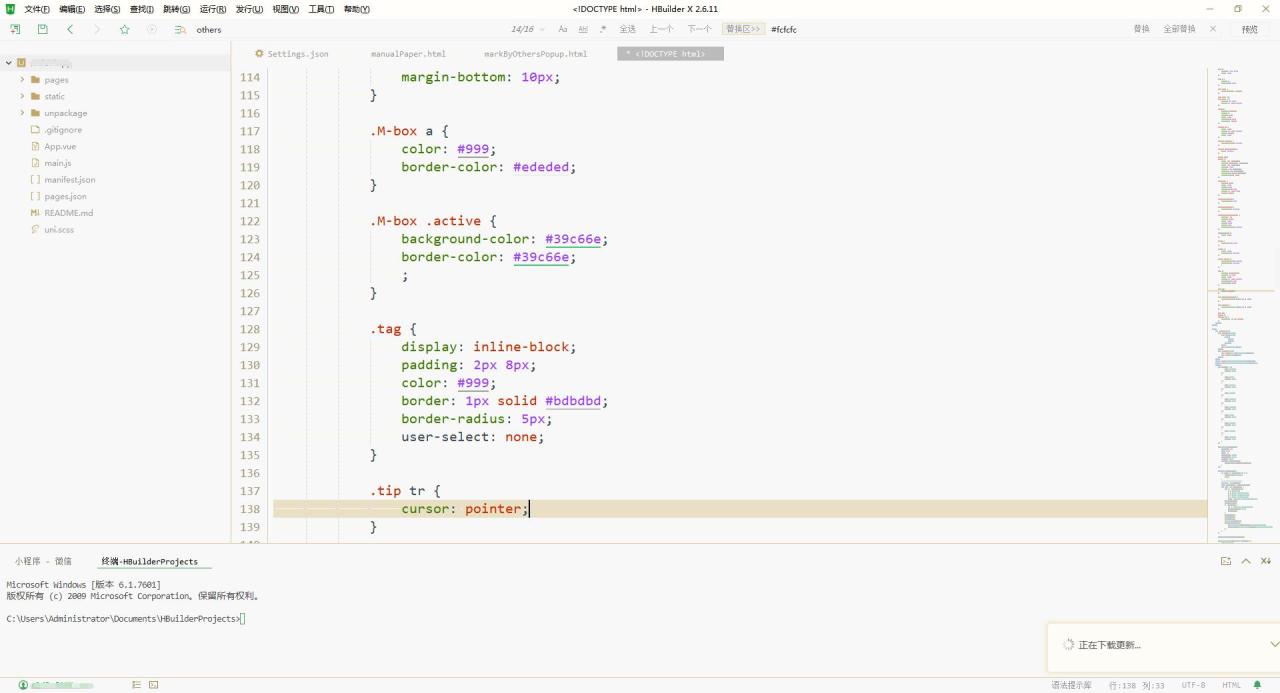1280x693 pixels.
Task: Click the save file icon in toolbar
Action: click(42, 29)
